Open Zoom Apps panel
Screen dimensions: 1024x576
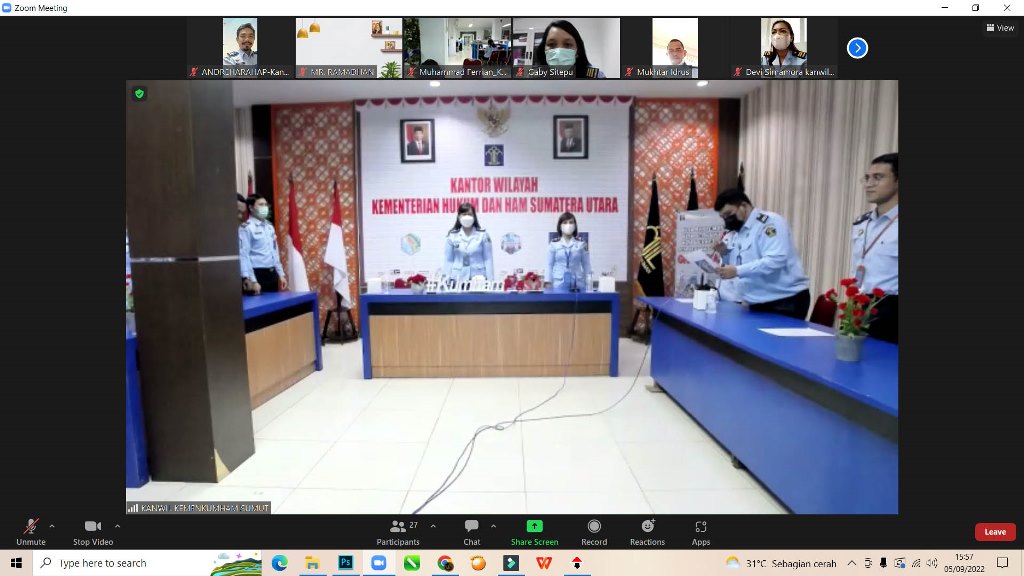click(701, 530)
